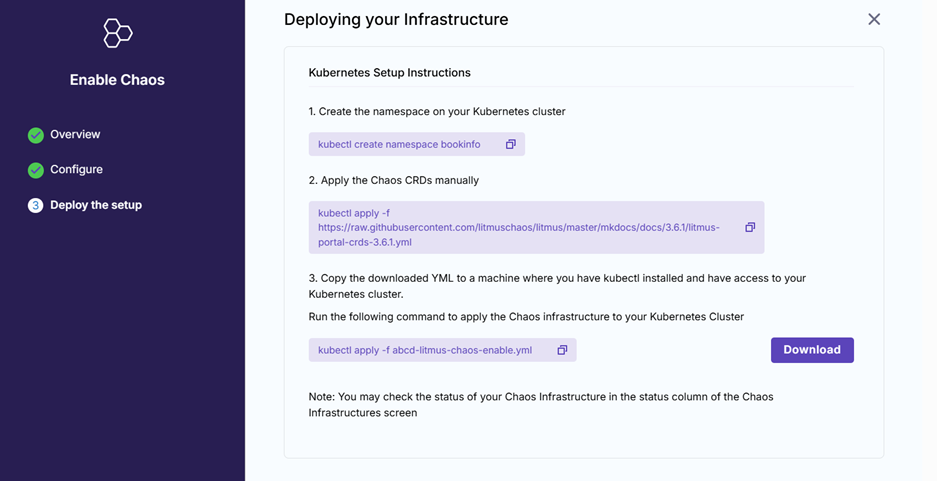
Task: Download the chaos infrastructure YML file
Action: tap(811, 350)
